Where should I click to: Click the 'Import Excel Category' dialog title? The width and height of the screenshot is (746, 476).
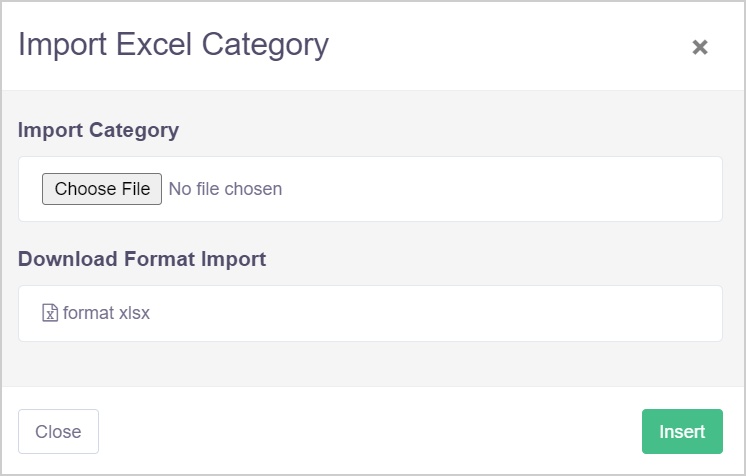173,45
